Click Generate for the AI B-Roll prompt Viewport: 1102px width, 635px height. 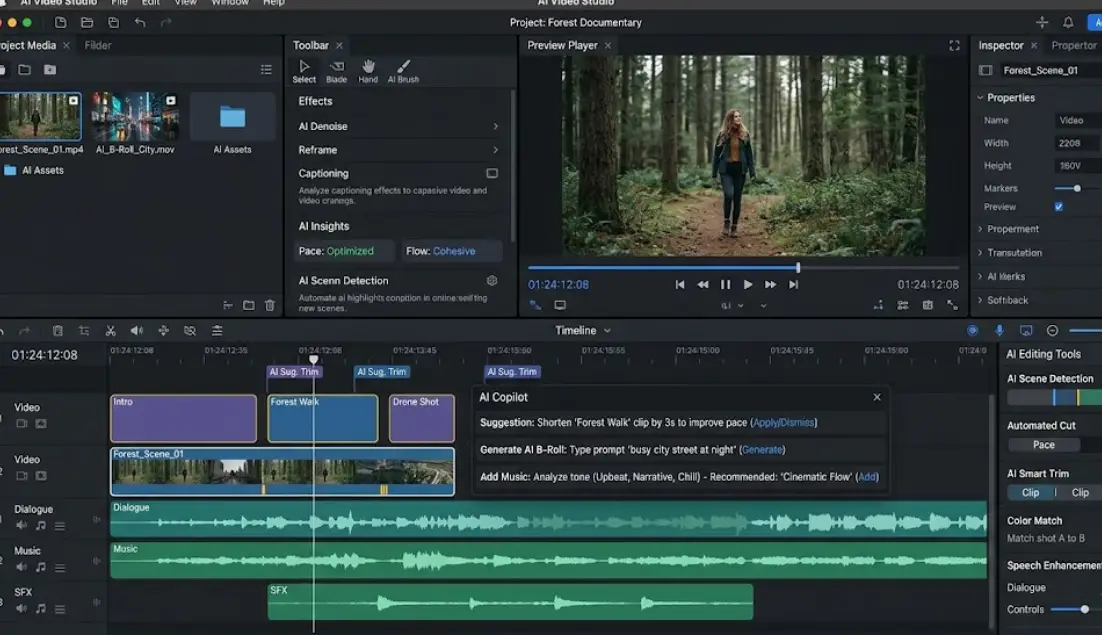[x=762, y=449]
